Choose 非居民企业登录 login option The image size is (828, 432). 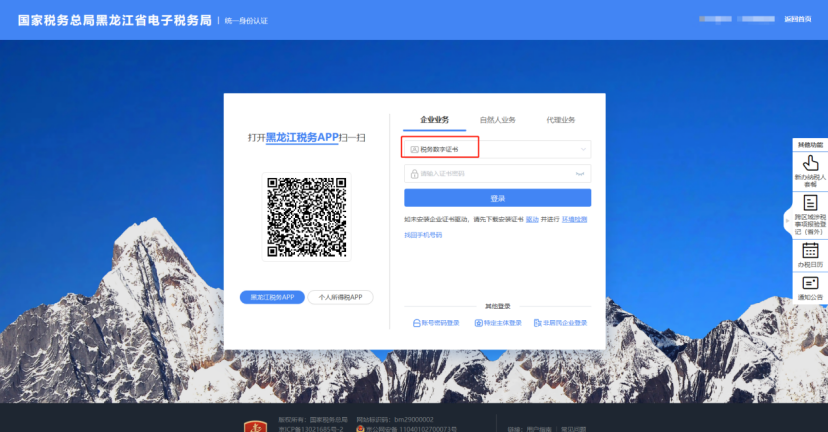pyautogui.click(x=560, y=323)
